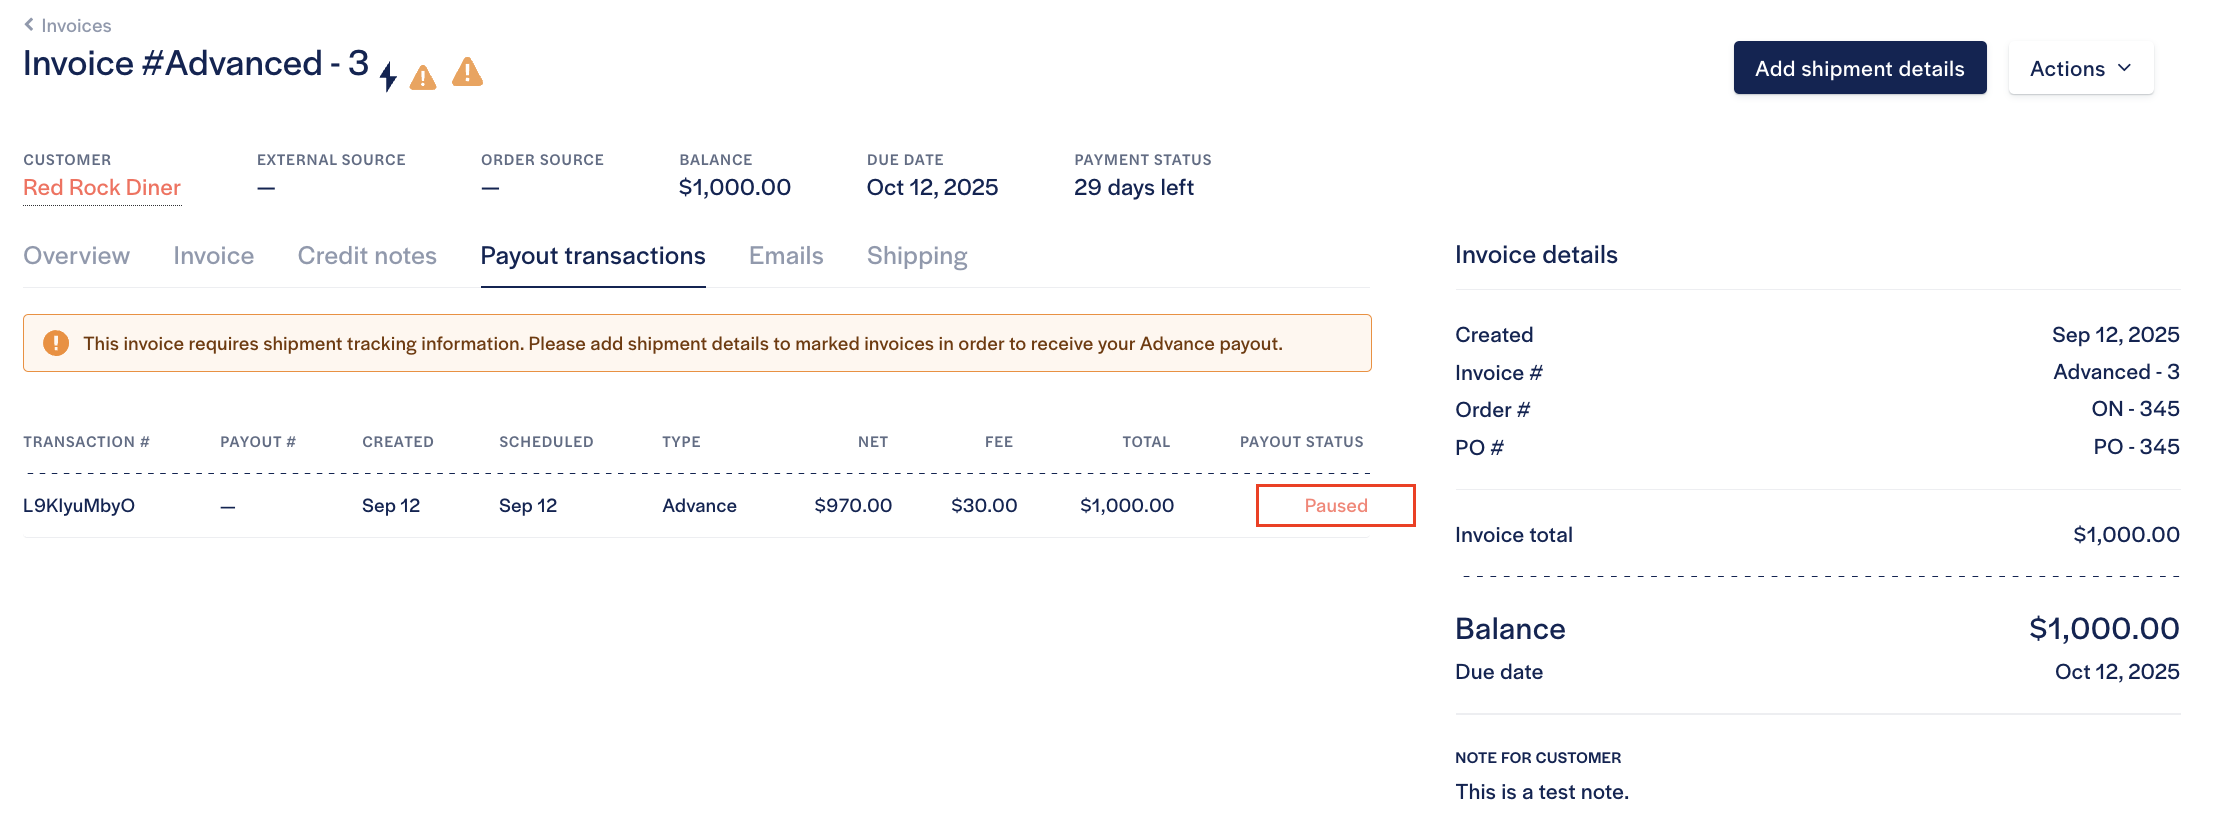Click the lightning bolt icon beside invoice title

point(388,76)
